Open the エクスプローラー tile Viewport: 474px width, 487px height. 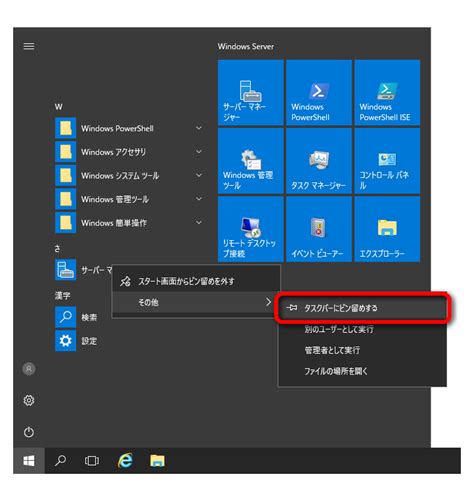pos(387,229)
